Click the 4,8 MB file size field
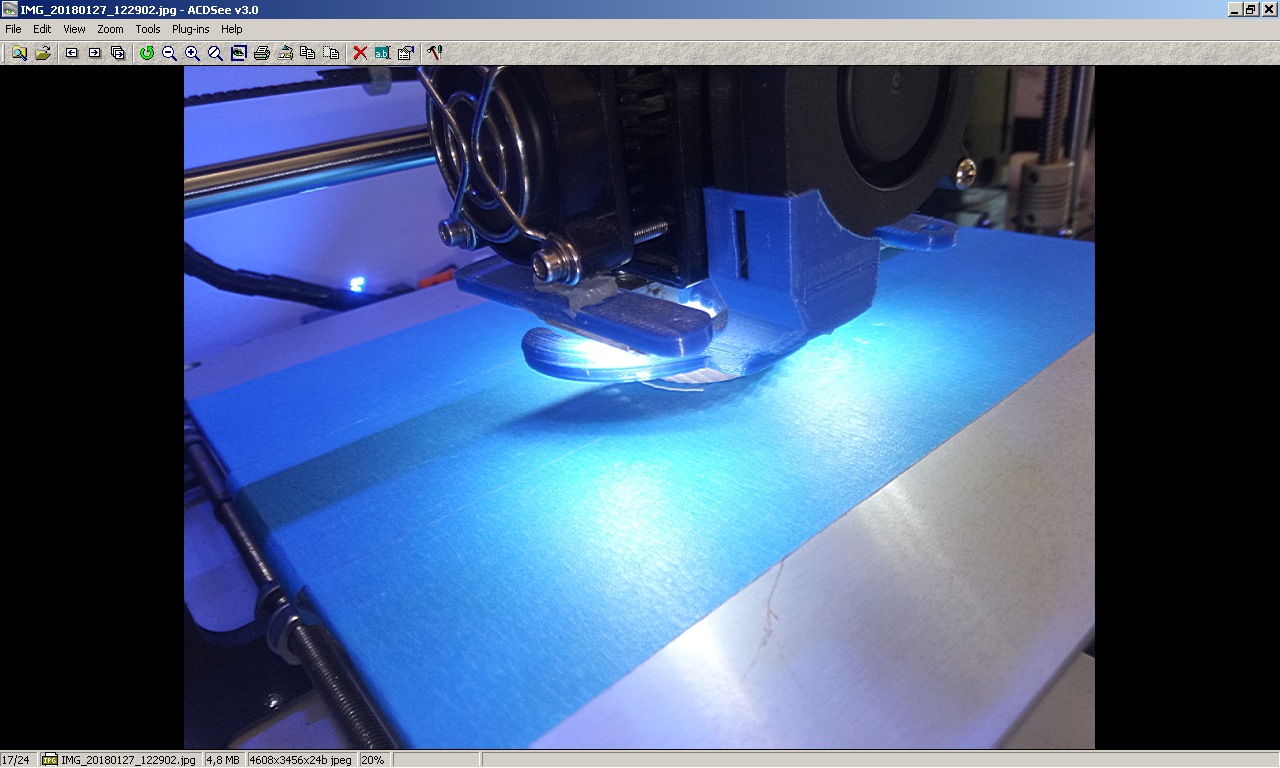Image resolution: width=1280 pixels, height=768 pixels. (x=225, y=760)
